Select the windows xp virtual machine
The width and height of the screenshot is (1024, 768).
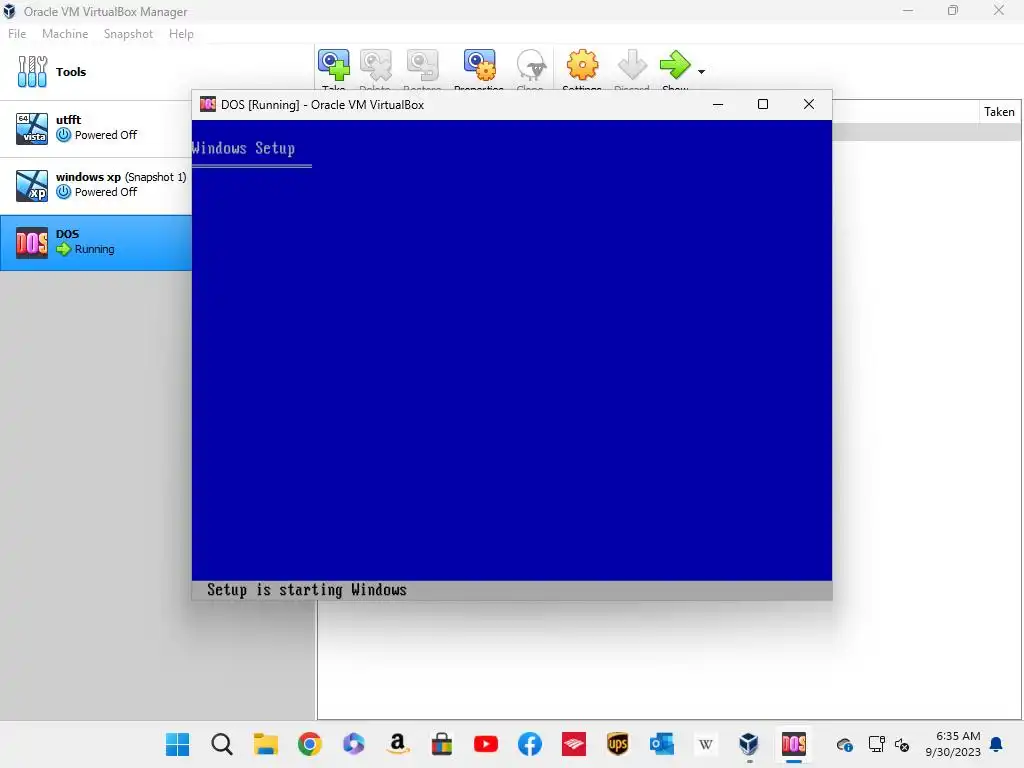96,185
